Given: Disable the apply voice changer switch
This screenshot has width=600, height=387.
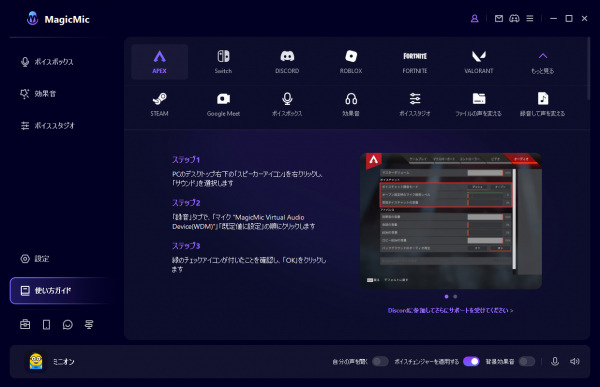Looking at the screenshot, I should coord(471,361).
